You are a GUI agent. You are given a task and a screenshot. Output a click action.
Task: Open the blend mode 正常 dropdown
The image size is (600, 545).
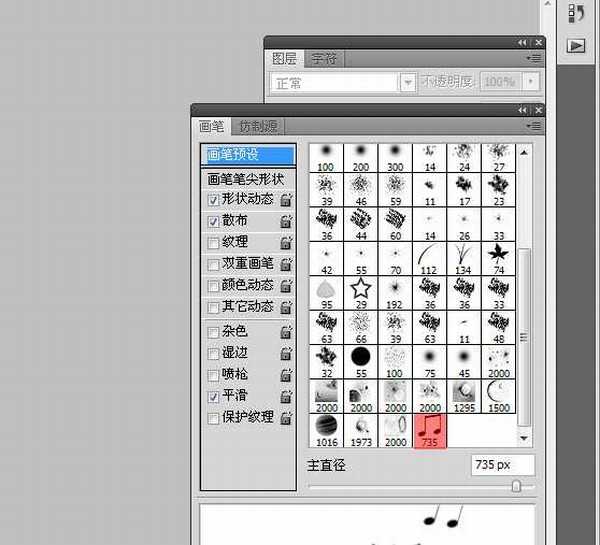pos(407,83)
